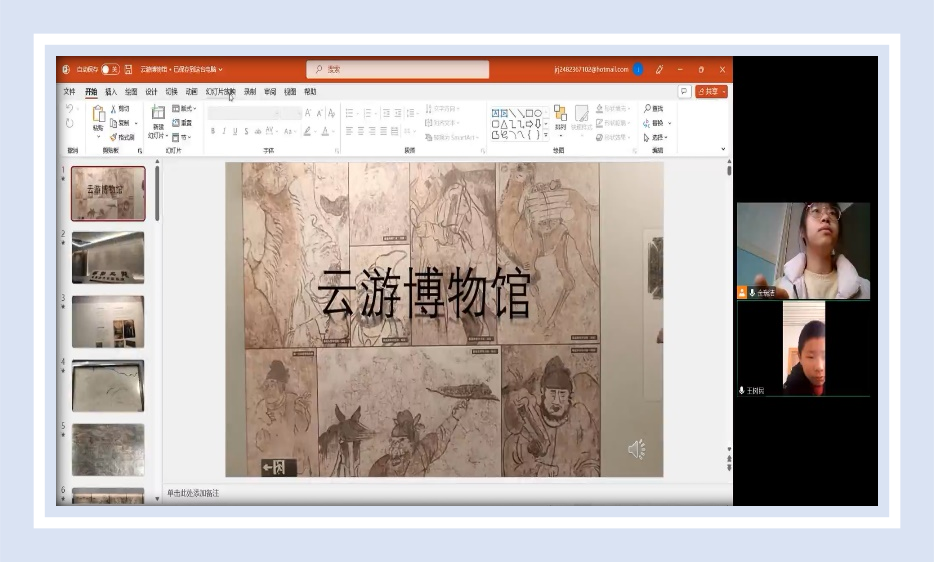This screenshot has width=935, height=563.
Task: Click the Decrease Font Size icon
Action: [x=320, y=113]
